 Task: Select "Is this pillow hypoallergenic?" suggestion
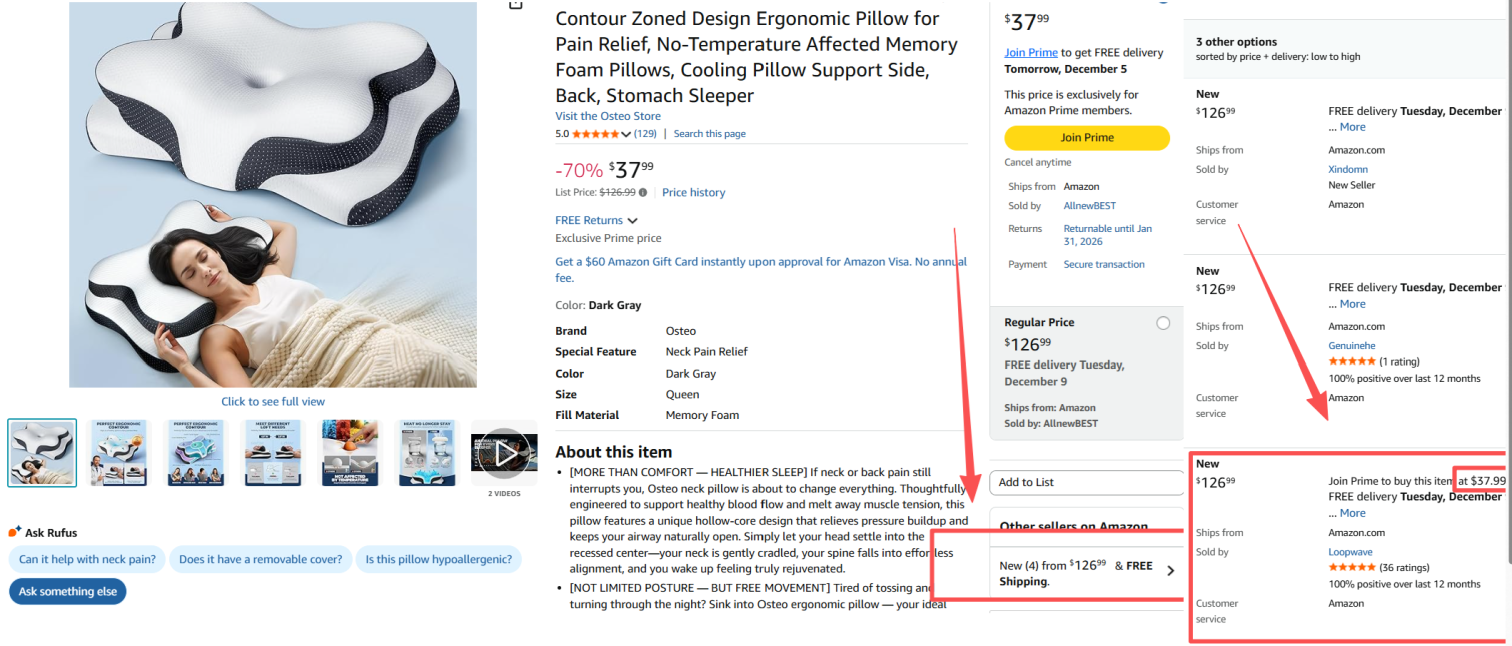coord(438,560)
